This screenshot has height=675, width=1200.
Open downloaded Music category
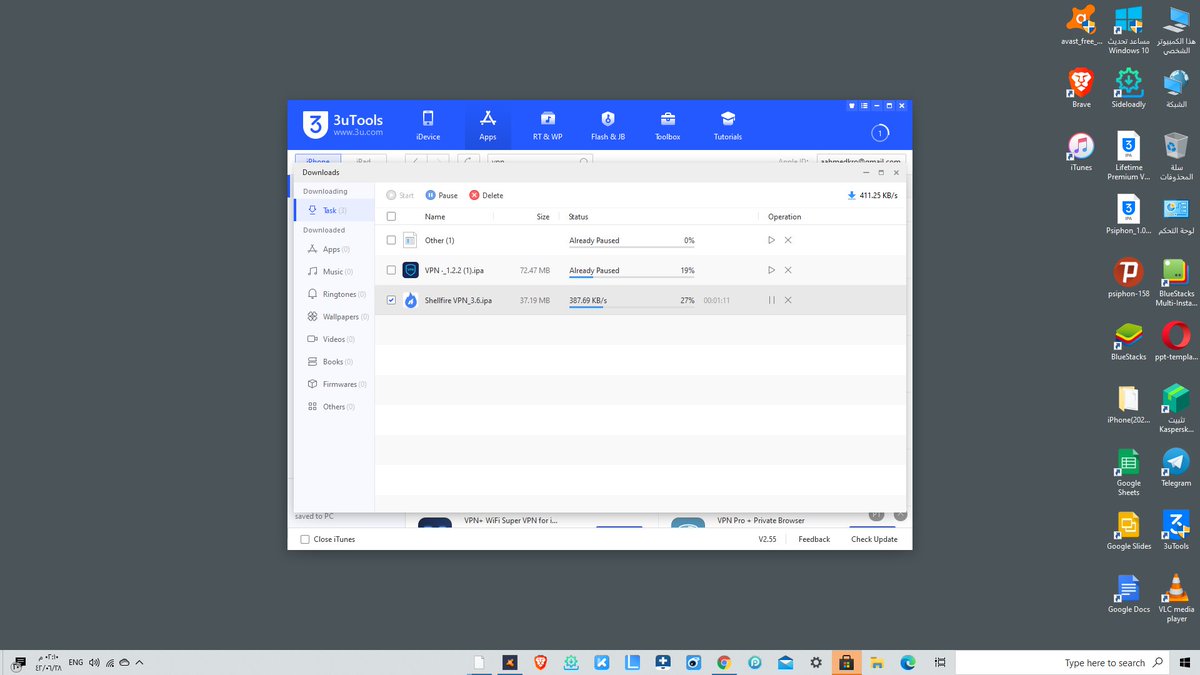pyautogui.click(x=334, y=271)
